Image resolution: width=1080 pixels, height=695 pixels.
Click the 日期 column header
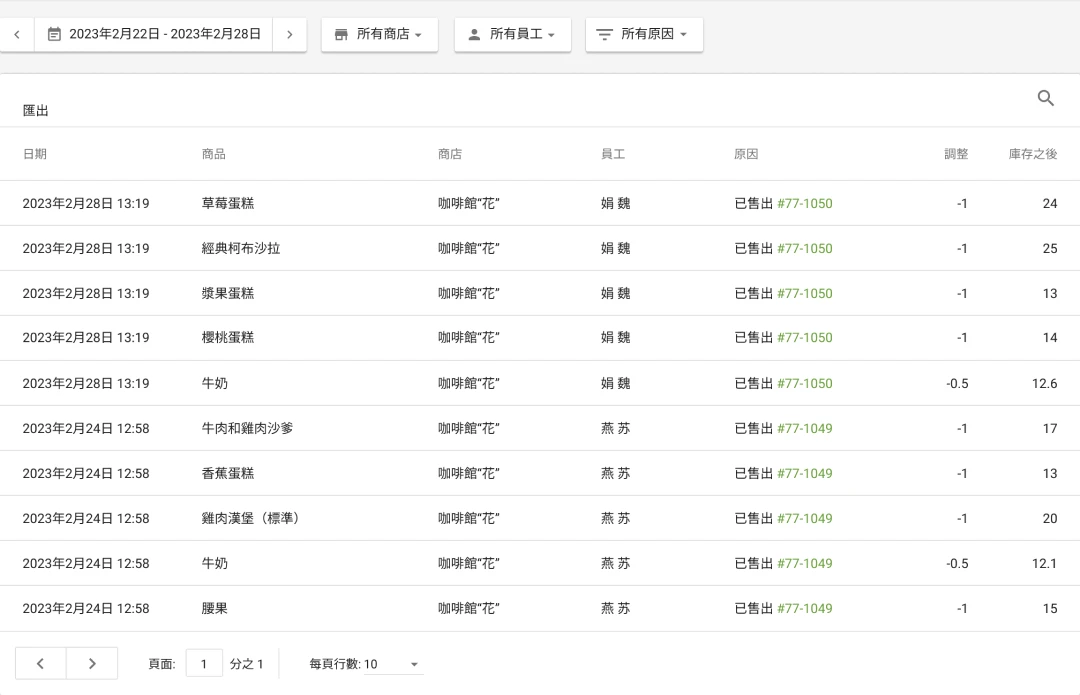pyautogui.click(x=35, y=154)
